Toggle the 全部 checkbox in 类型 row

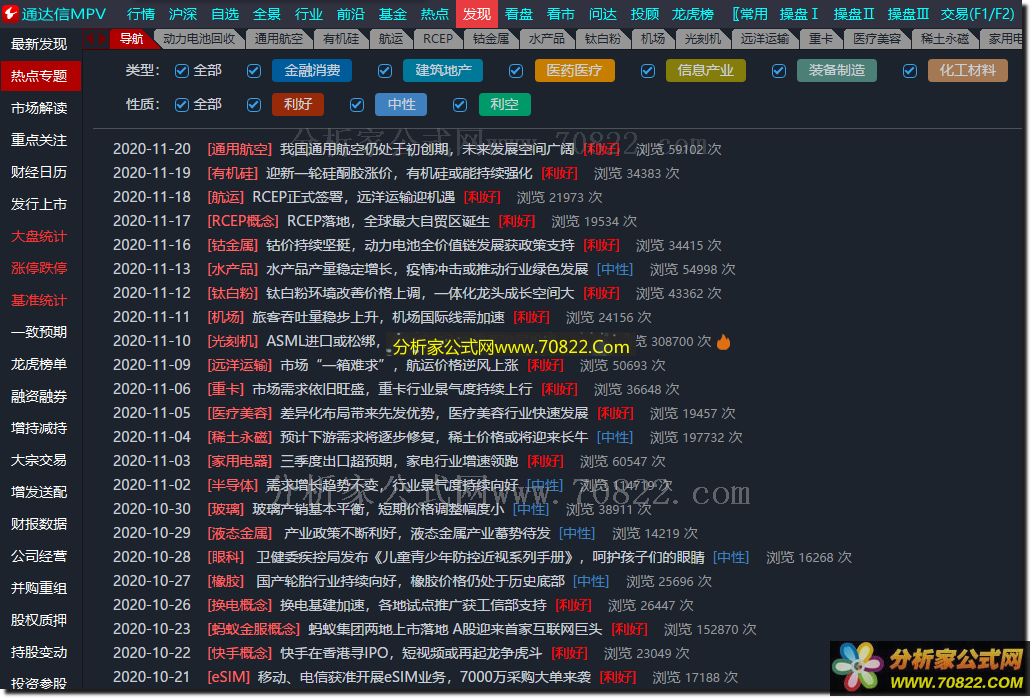(182, 70)
